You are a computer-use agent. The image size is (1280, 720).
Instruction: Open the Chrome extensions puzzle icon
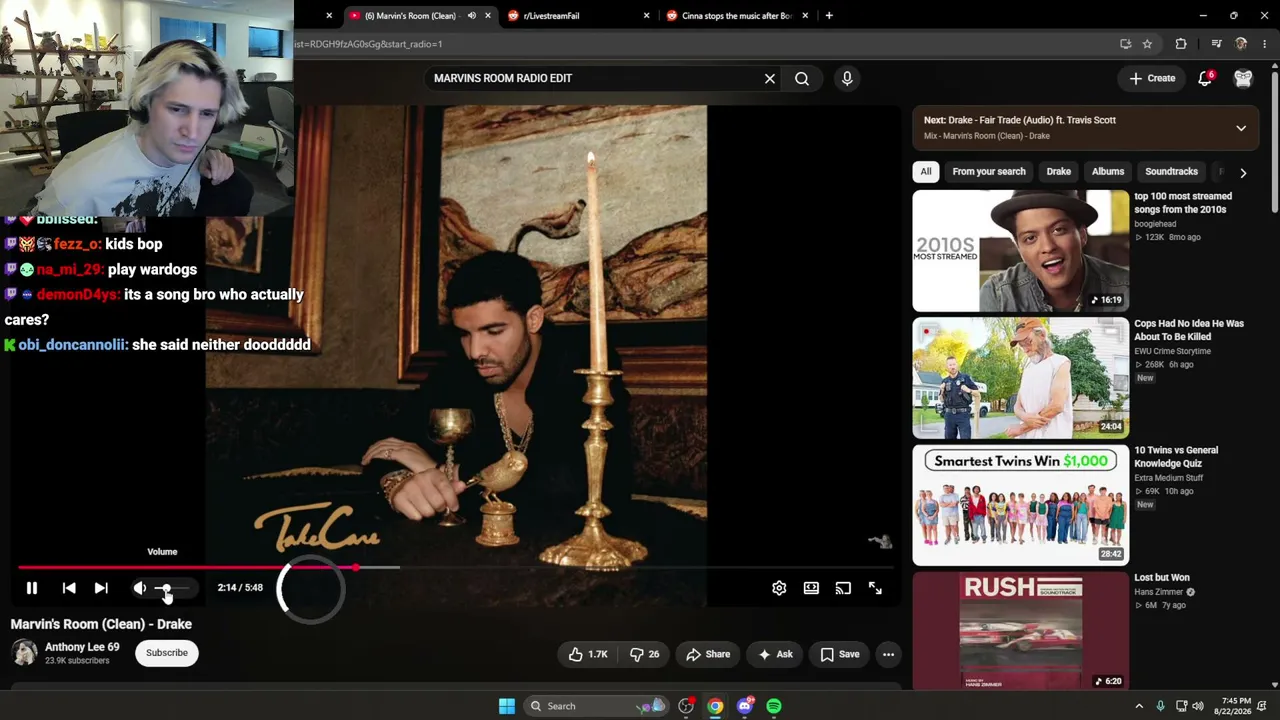pyautogui.click(x=1181, y=44)
